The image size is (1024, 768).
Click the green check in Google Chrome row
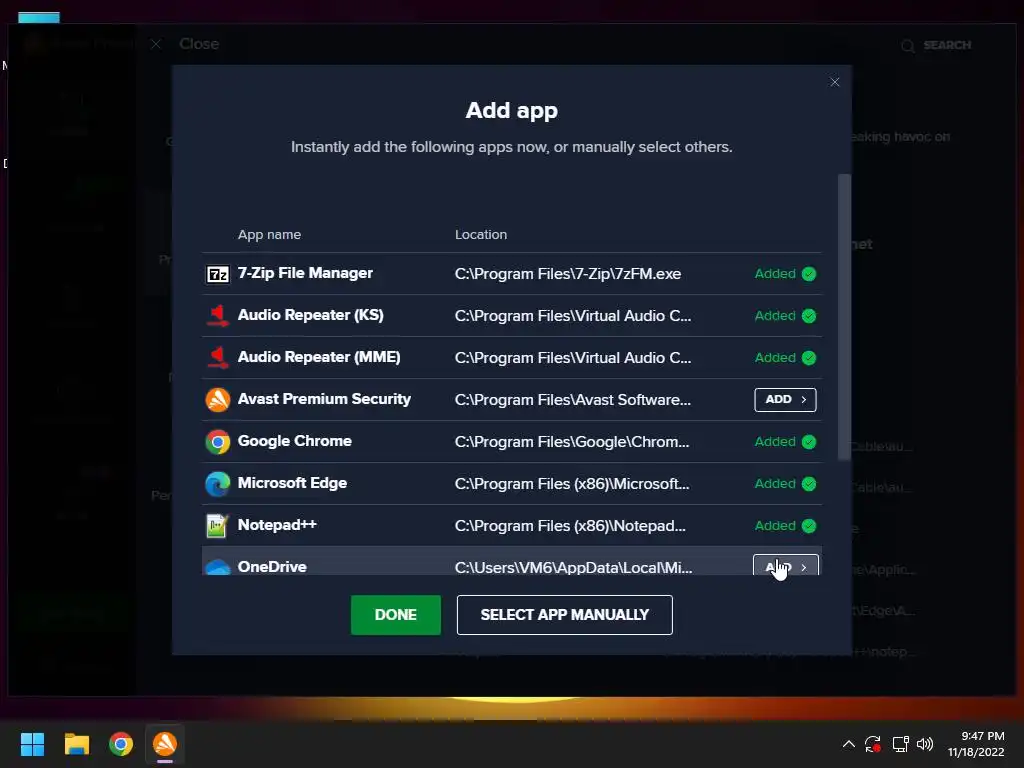point(808,442)
